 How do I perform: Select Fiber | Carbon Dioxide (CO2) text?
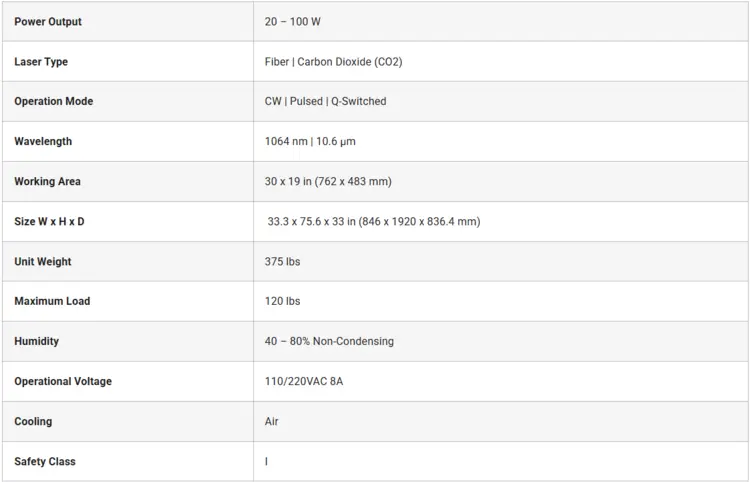[x=333, y=62]
